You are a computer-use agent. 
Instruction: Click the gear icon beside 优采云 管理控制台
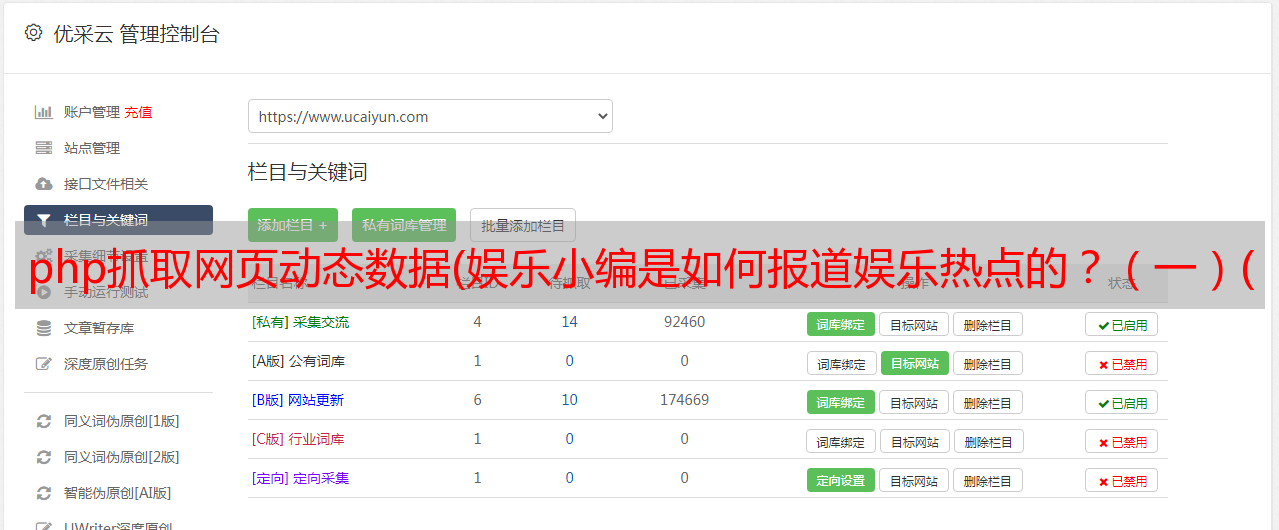[33, 33]
